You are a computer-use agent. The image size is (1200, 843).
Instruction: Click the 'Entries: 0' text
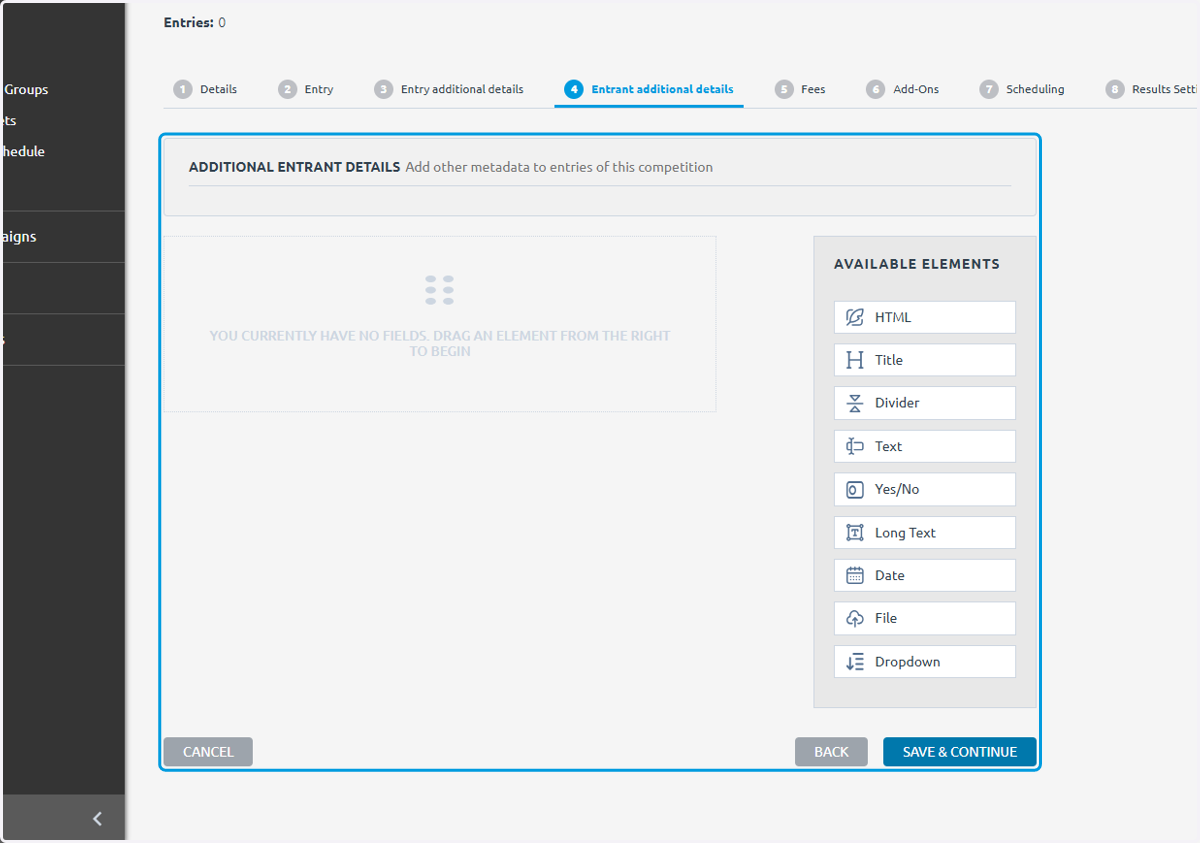point(195,22)
